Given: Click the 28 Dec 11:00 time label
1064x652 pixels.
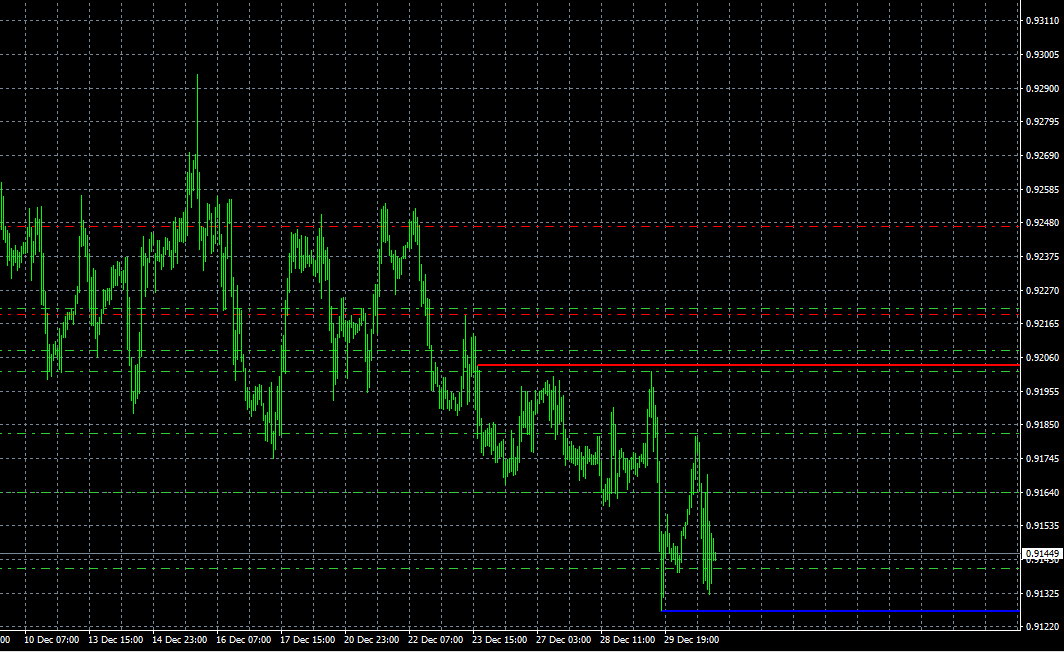Looking at the screenshot, I should point(627,640).
